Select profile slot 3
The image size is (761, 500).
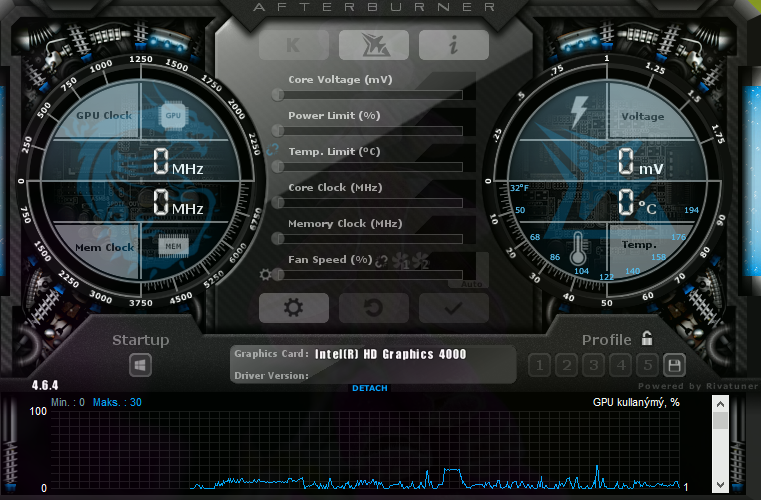coord(593,366)
